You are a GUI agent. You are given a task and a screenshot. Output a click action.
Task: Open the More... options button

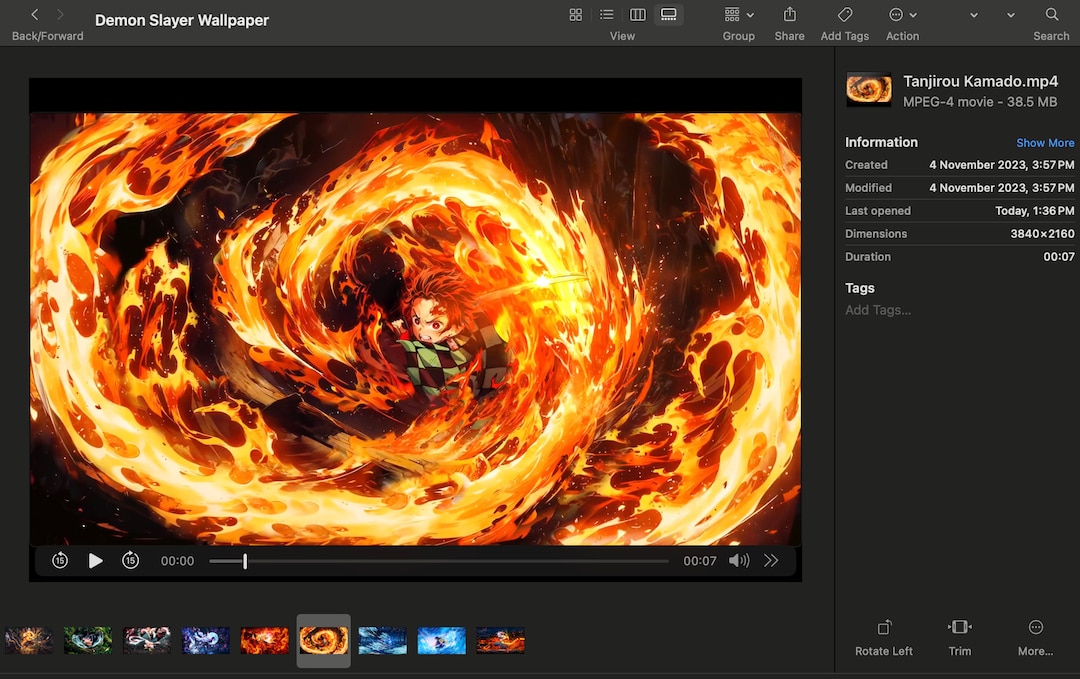1035,635
